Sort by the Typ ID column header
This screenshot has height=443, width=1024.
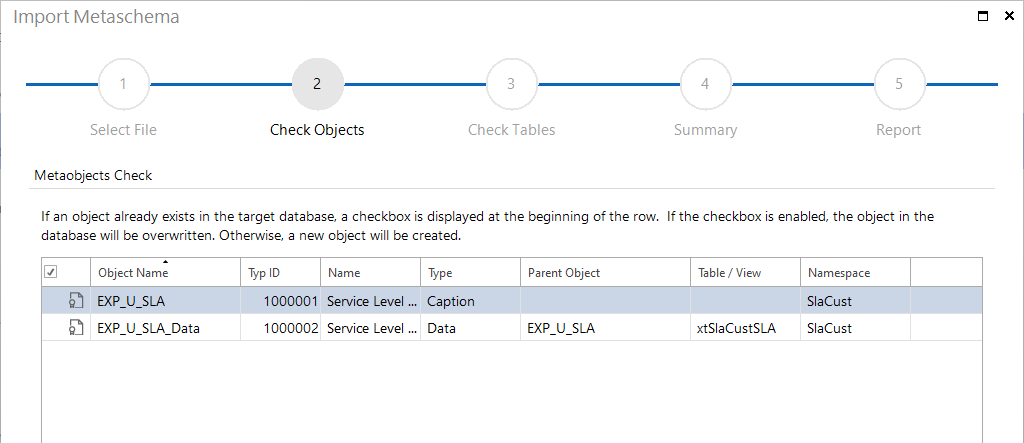coord(281,272)
